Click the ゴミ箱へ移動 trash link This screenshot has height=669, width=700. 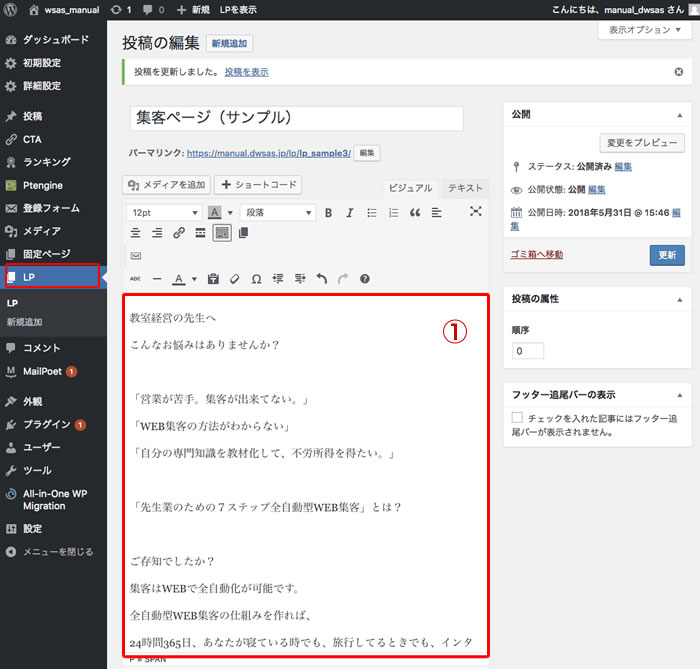point(536,255)
